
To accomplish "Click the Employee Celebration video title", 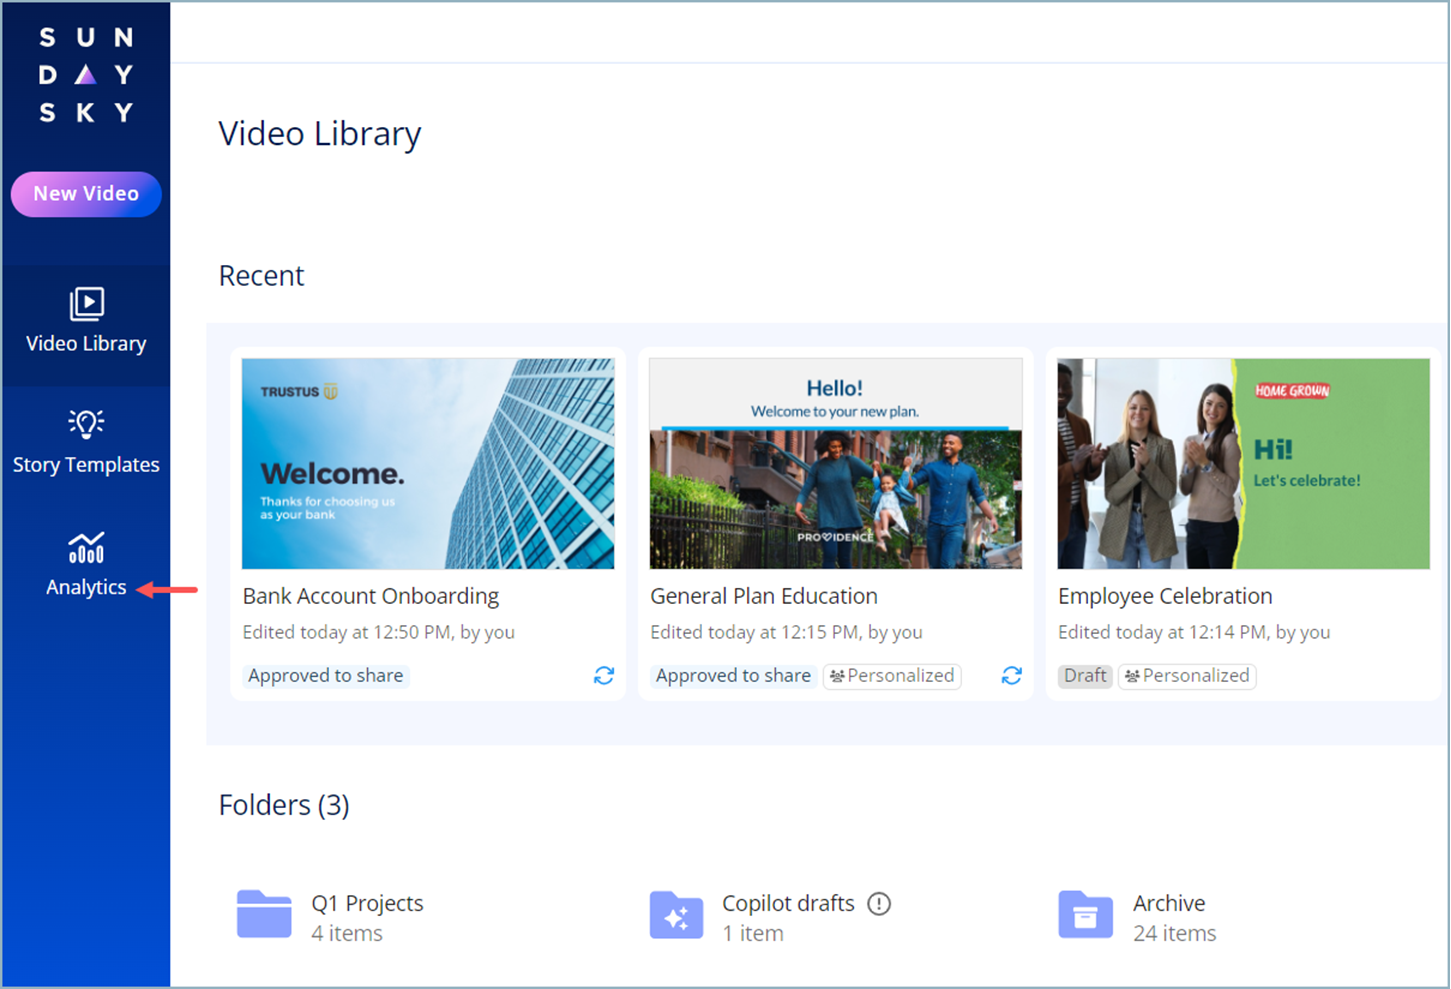I will coord(1165,596).
